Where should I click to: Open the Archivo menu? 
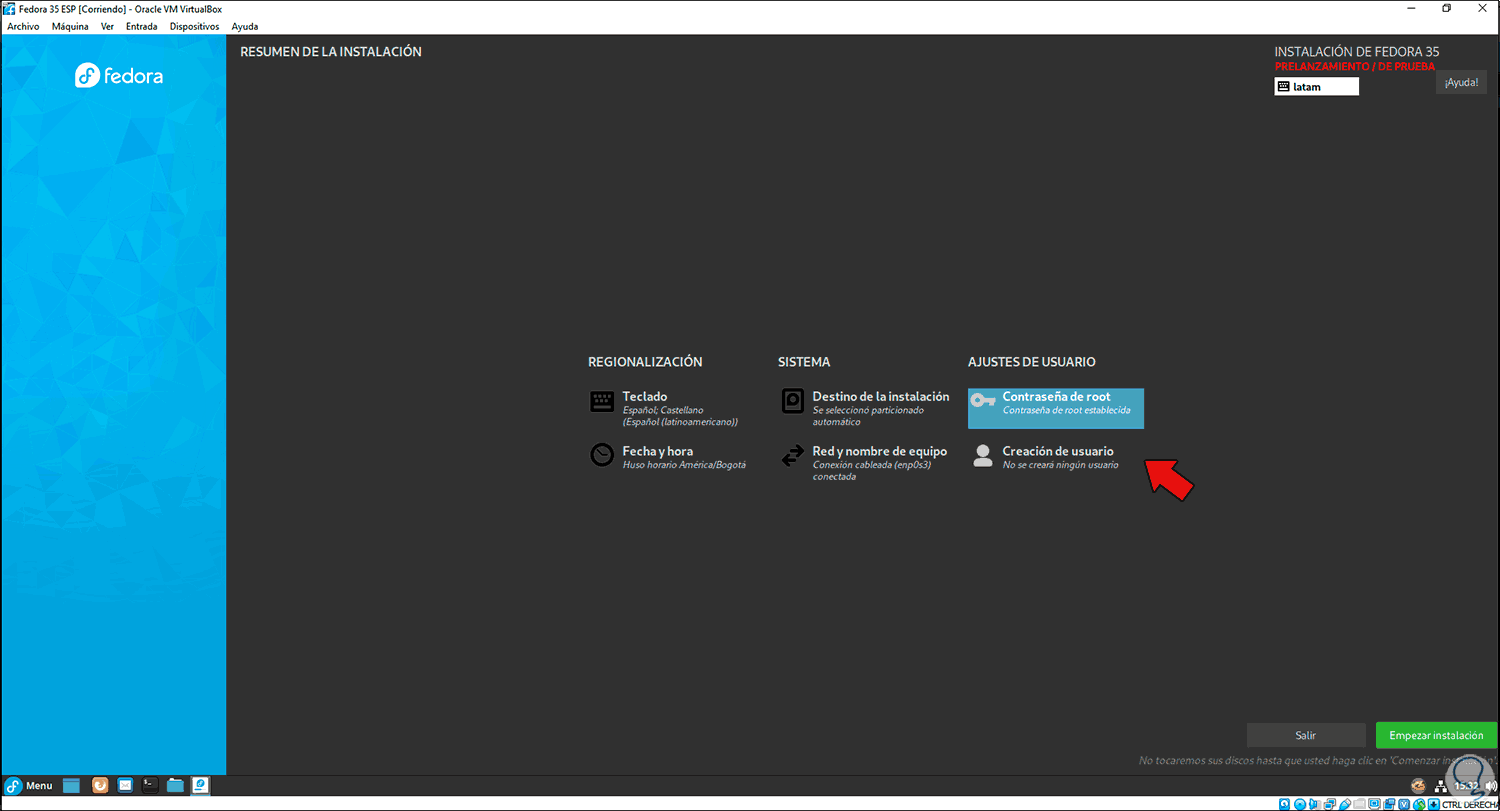(23, 27)
